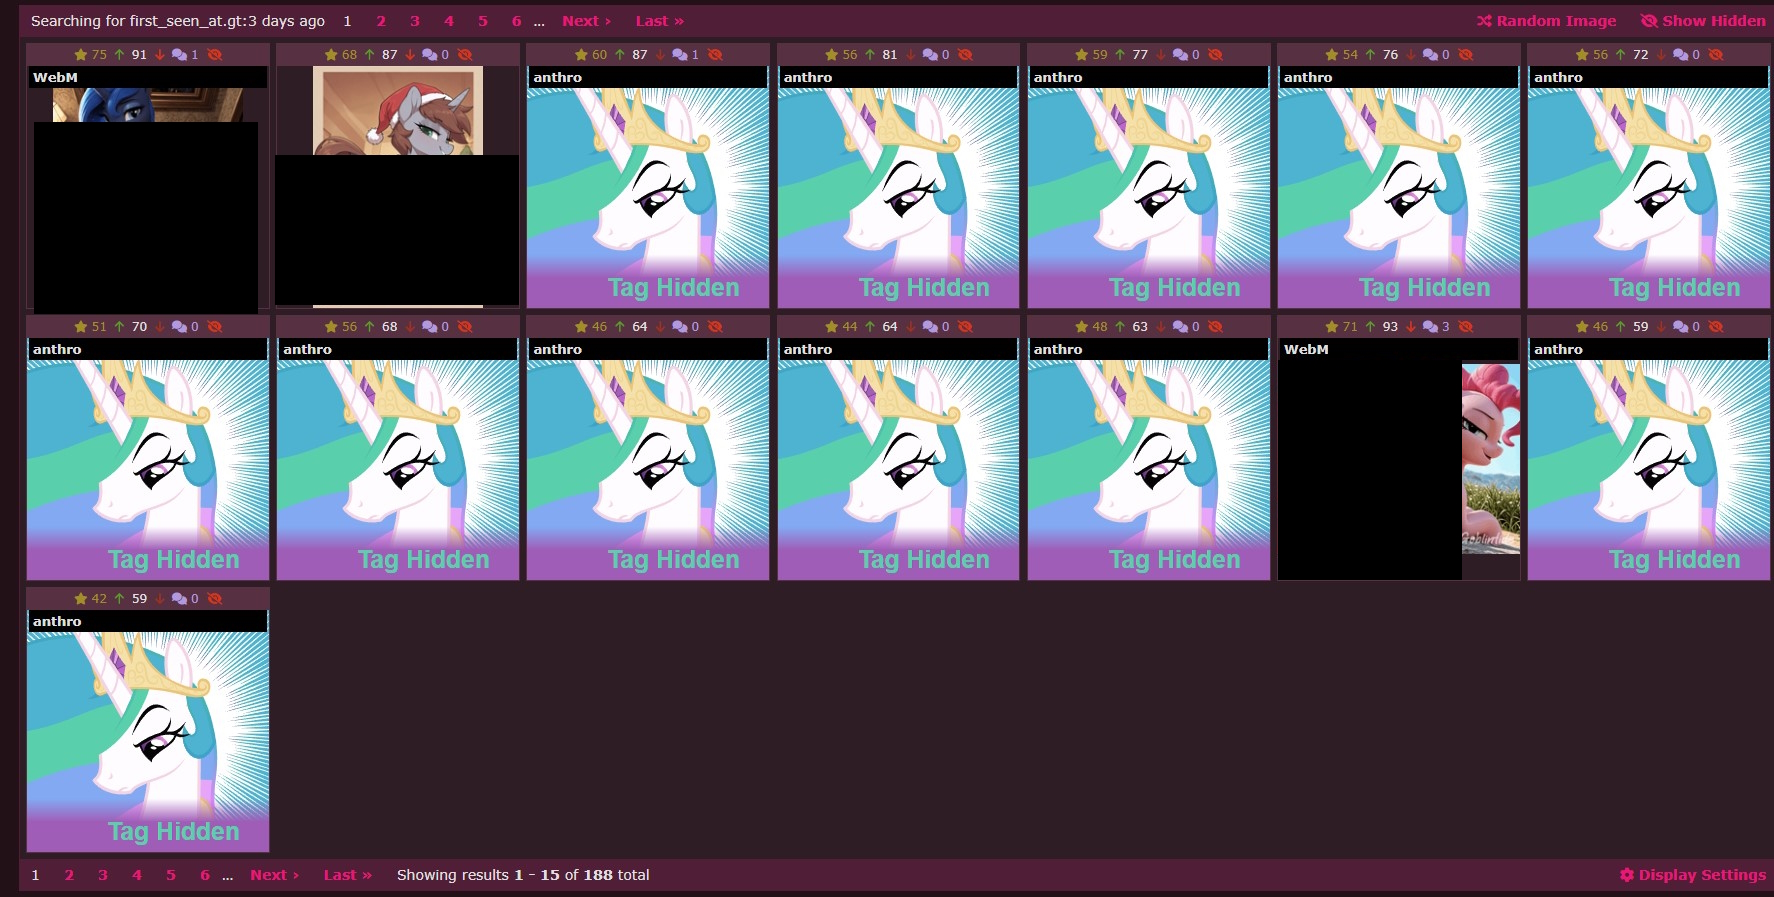Fave the image with 75 favorites
Screen dimensions: 1774x897
[81, 55]
